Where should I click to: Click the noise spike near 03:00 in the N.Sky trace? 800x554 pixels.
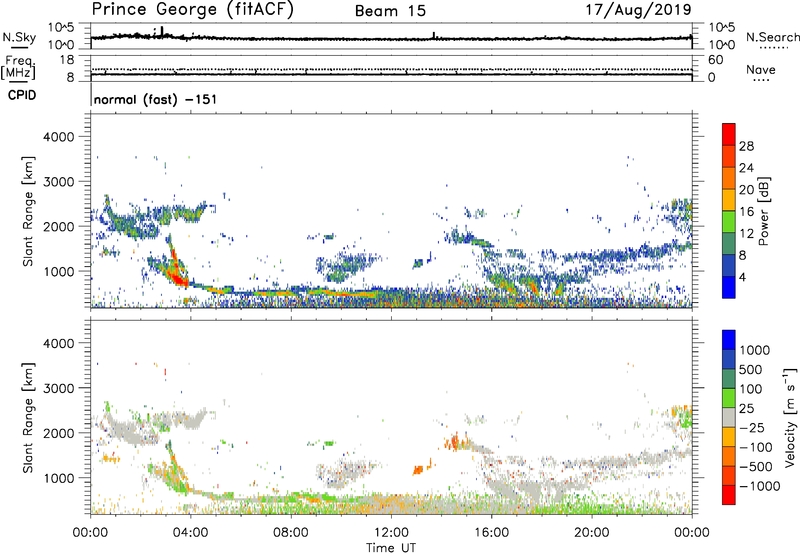point(162,31)
